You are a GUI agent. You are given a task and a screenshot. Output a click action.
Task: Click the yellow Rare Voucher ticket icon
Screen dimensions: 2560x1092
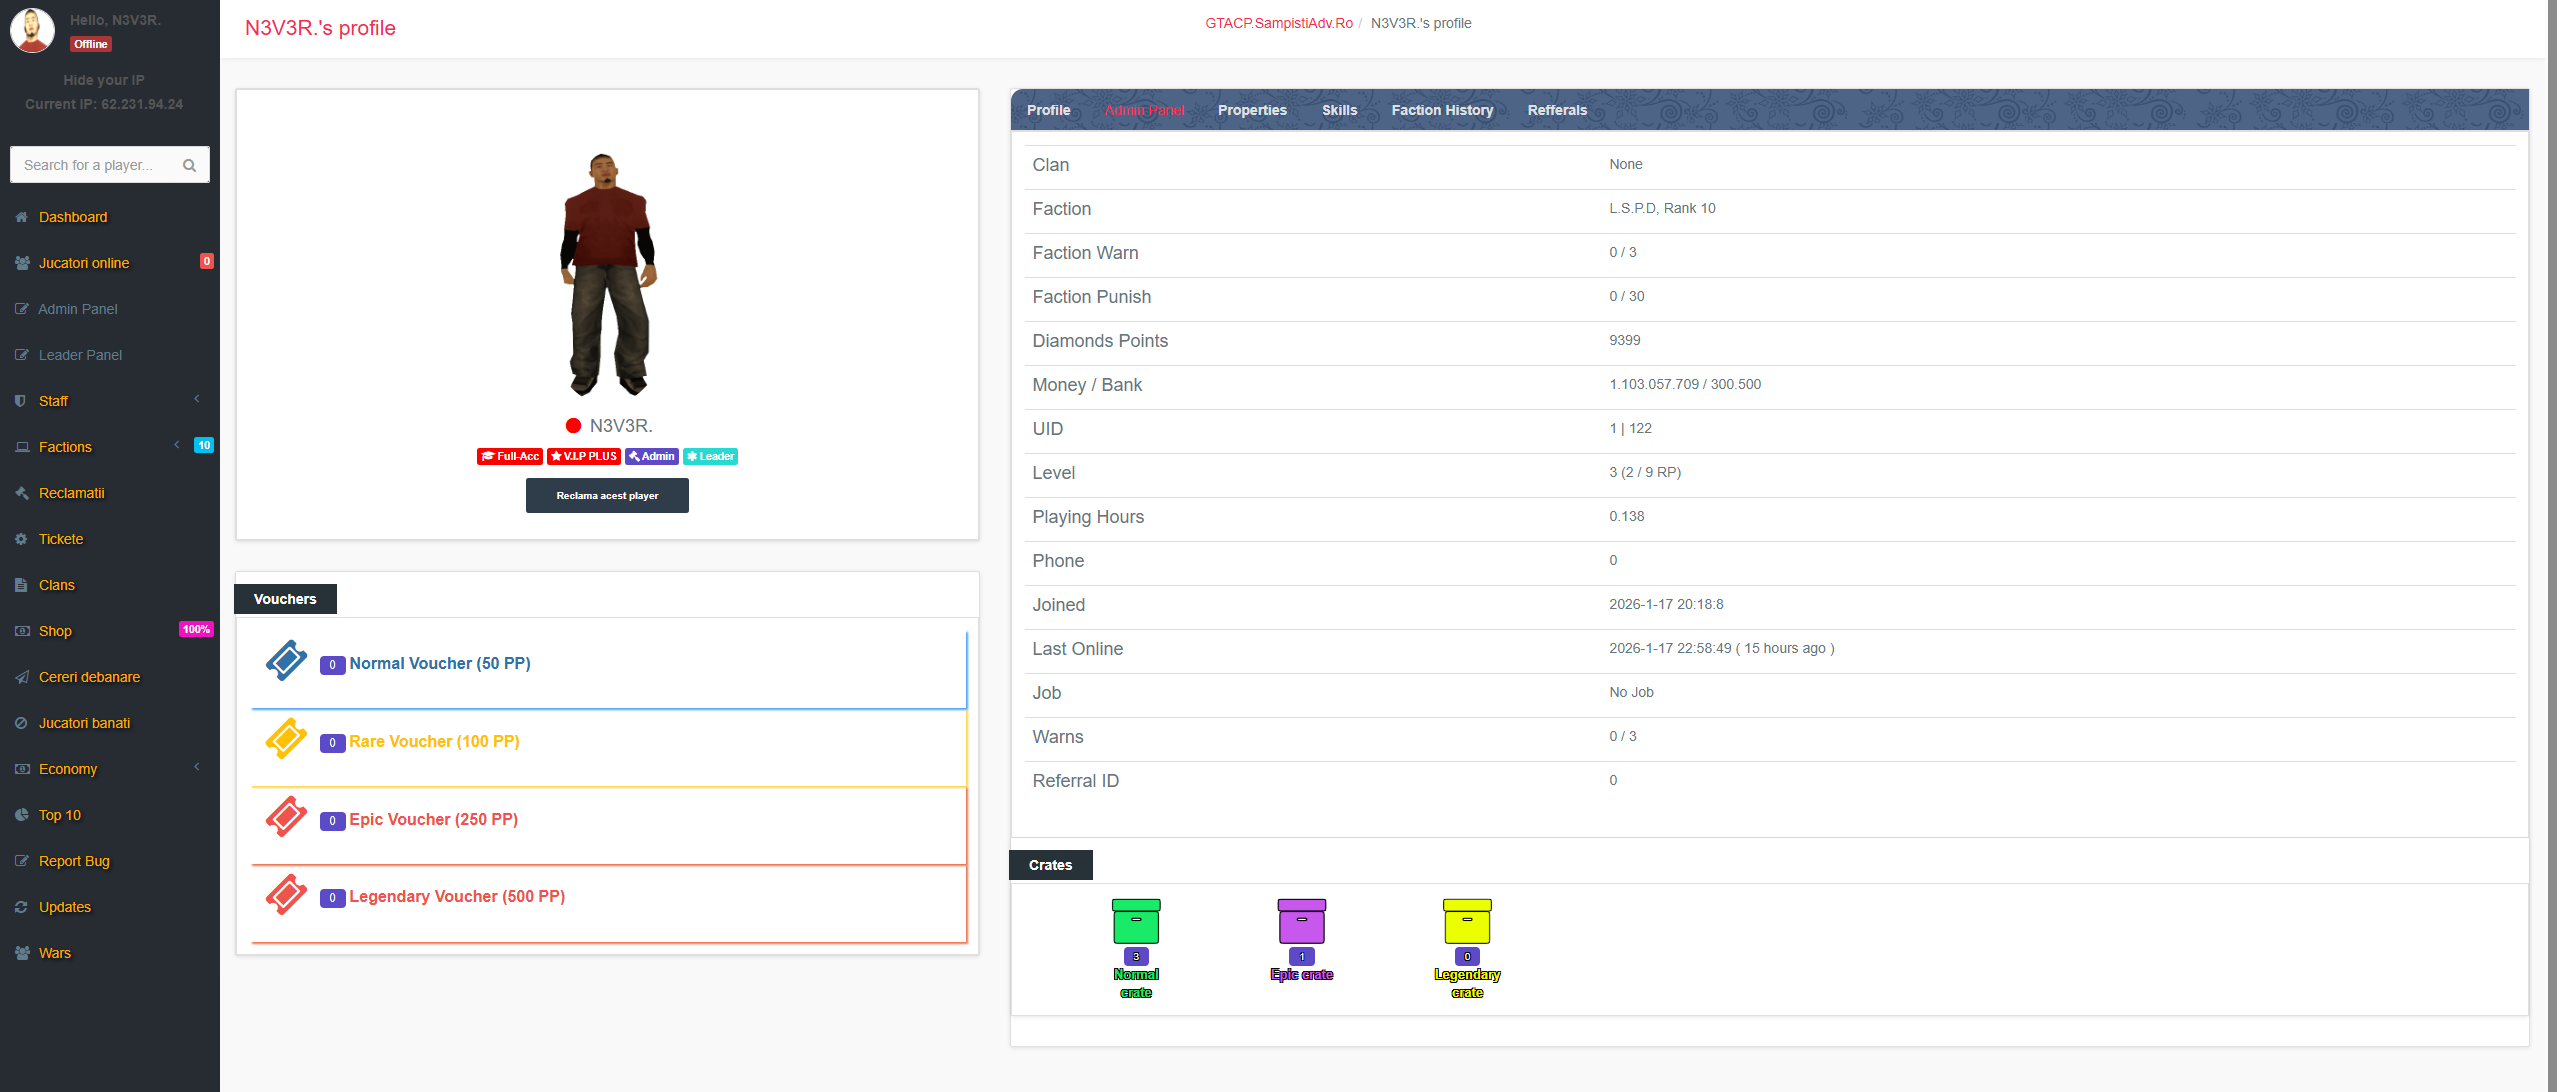286,739
